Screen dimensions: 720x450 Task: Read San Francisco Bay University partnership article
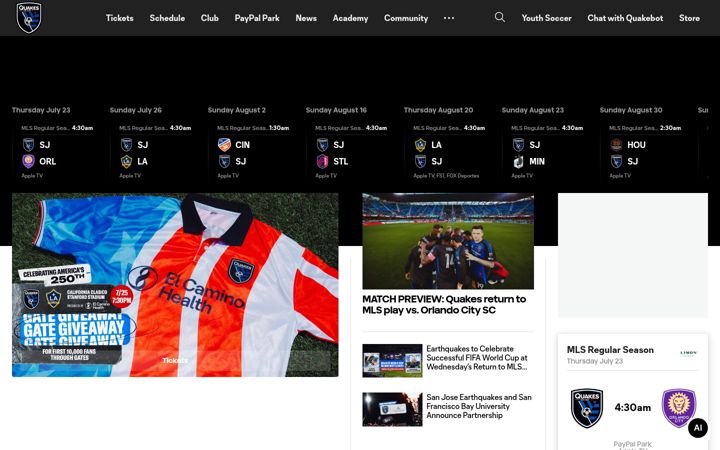pos(479,406)
